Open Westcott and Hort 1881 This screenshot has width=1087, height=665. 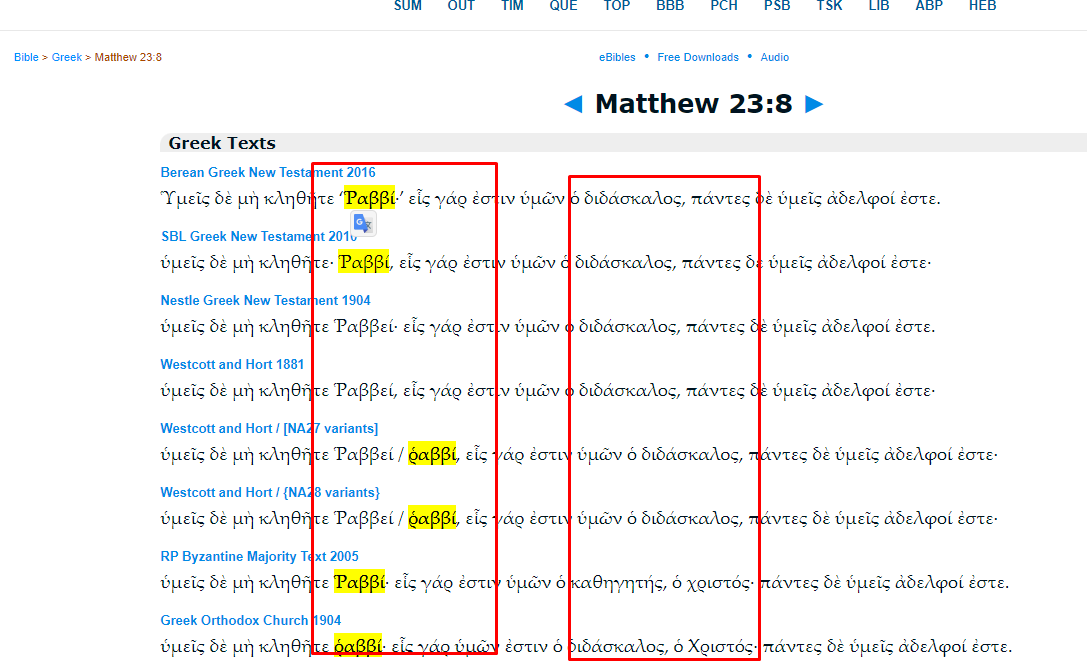(232, 365)
